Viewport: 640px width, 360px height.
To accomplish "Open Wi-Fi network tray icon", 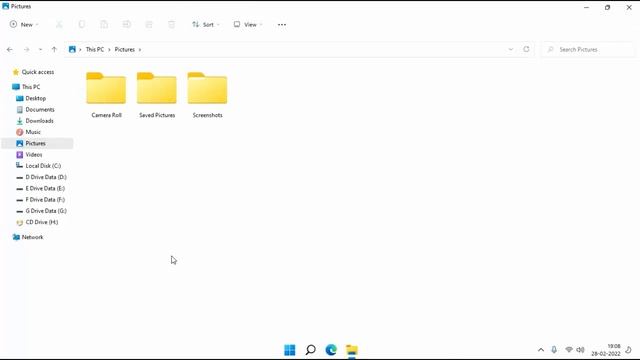I will coord(569,350).
